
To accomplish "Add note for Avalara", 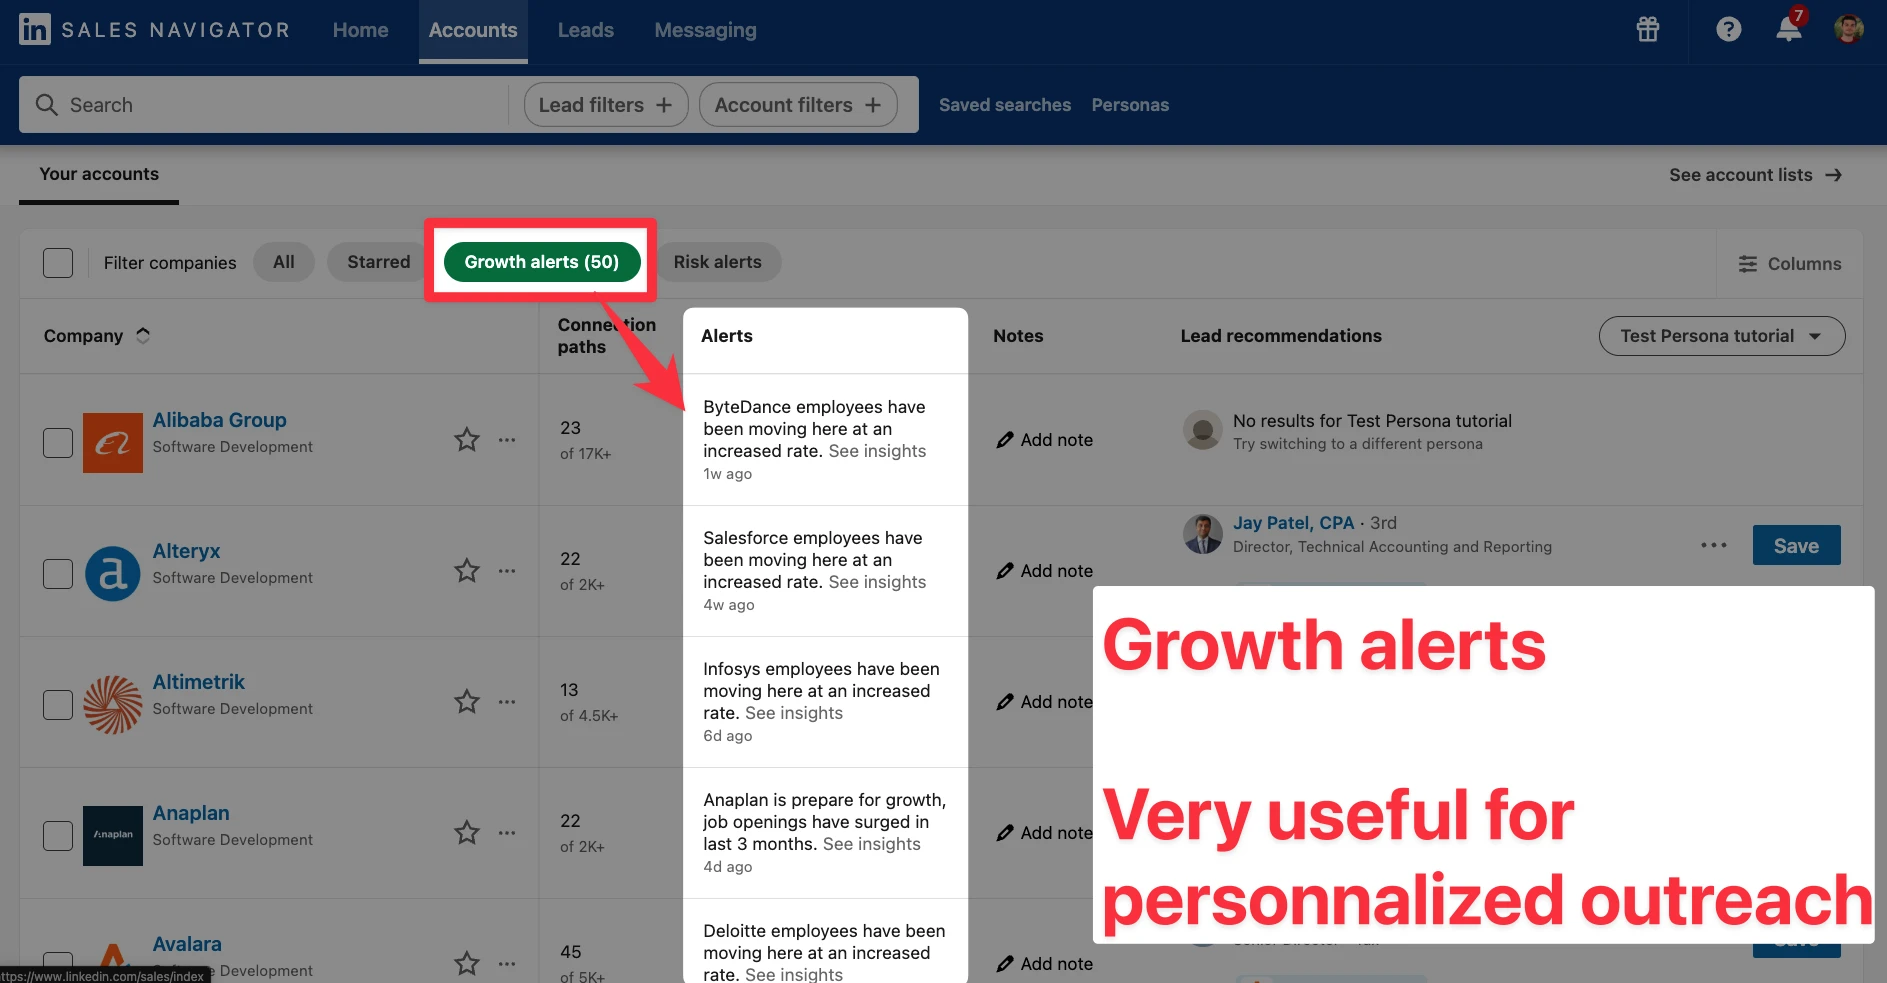I will coord(1045,964).
